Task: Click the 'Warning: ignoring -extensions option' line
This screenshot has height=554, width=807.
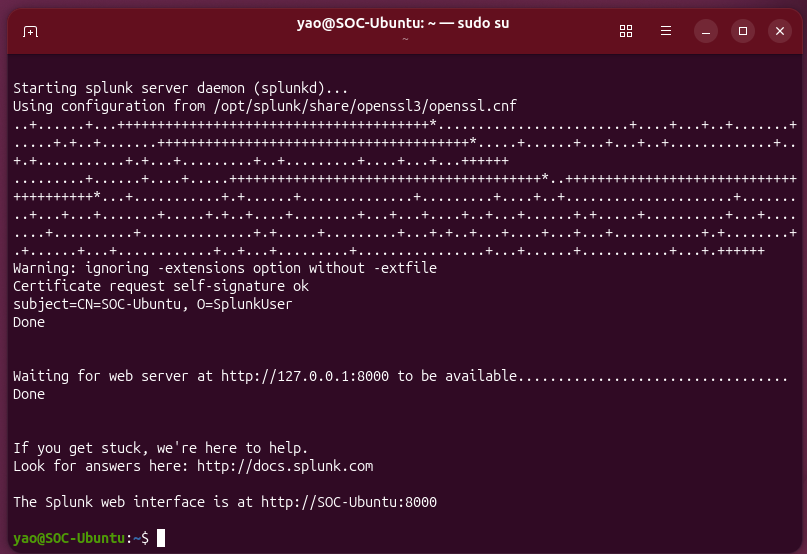Action: (225, 268)
